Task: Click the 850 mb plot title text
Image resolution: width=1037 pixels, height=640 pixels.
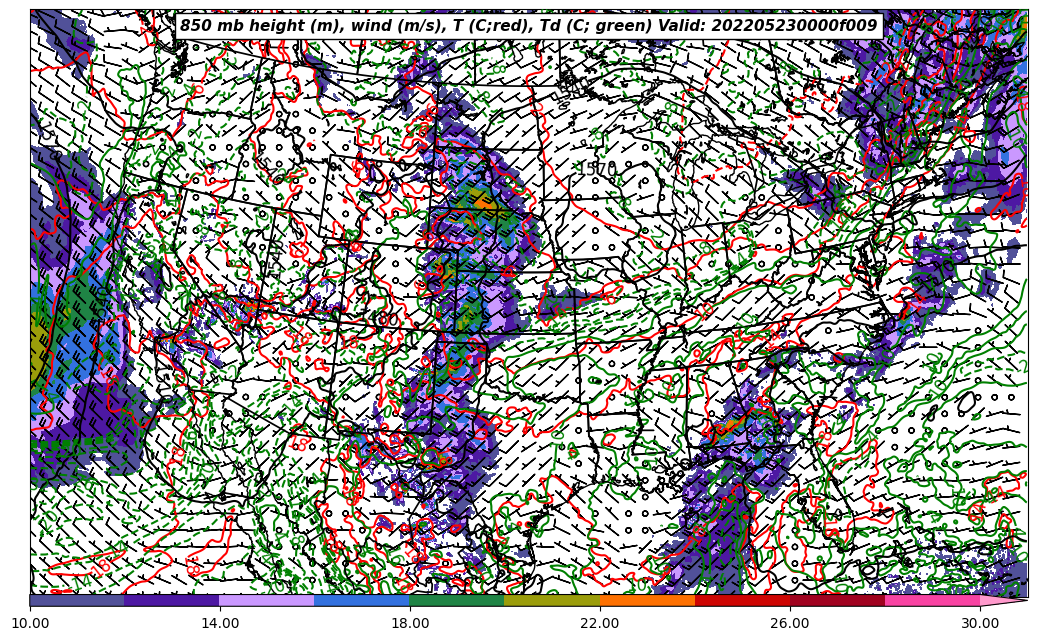Action: [x=528, y=26]
